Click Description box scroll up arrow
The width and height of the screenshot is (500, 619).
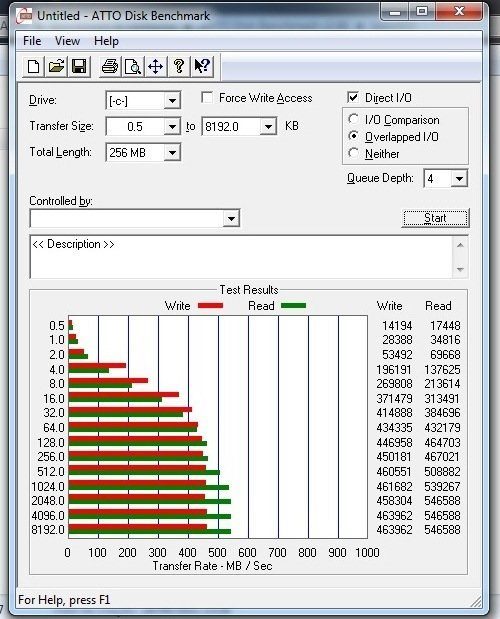click(x=460, y=245)
